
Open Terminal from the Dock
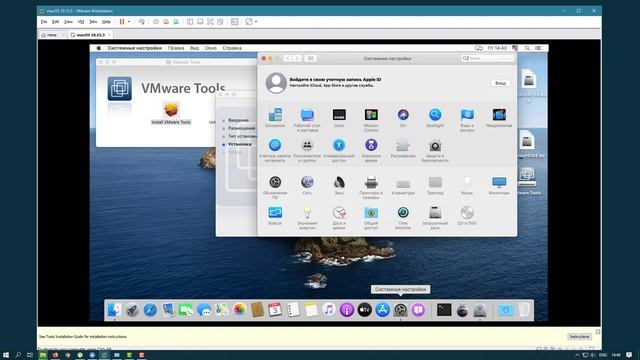coord(444,310)
